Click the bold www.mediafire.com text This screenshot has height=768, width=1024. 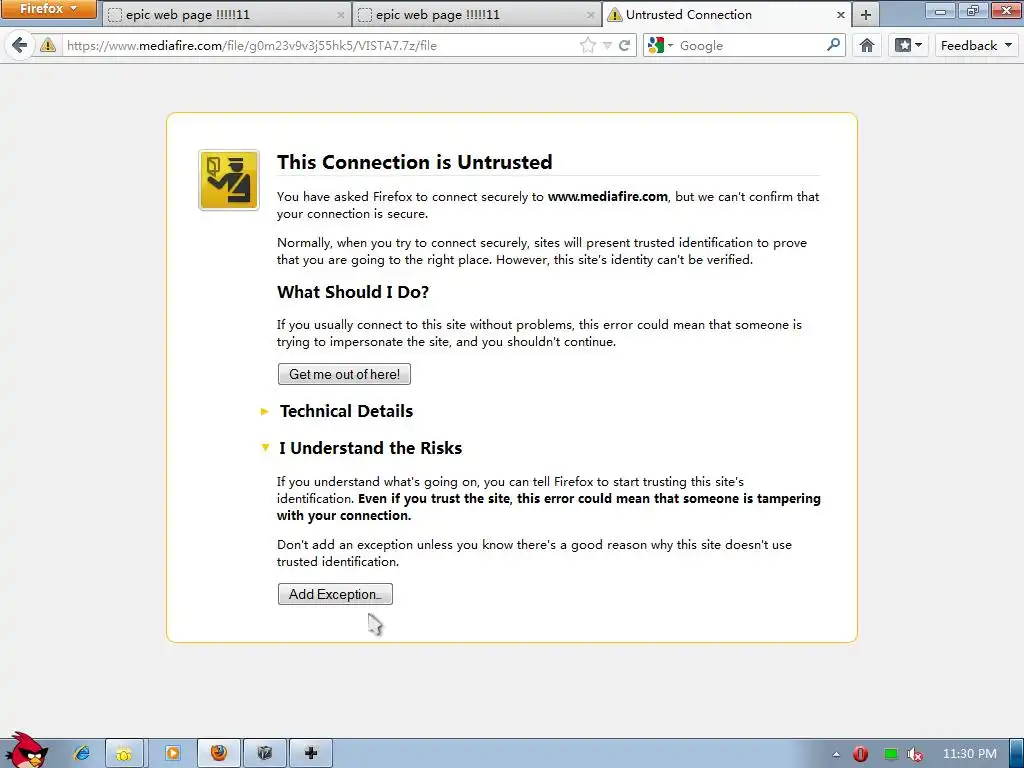pyautogui.click(x=607, y=197)
